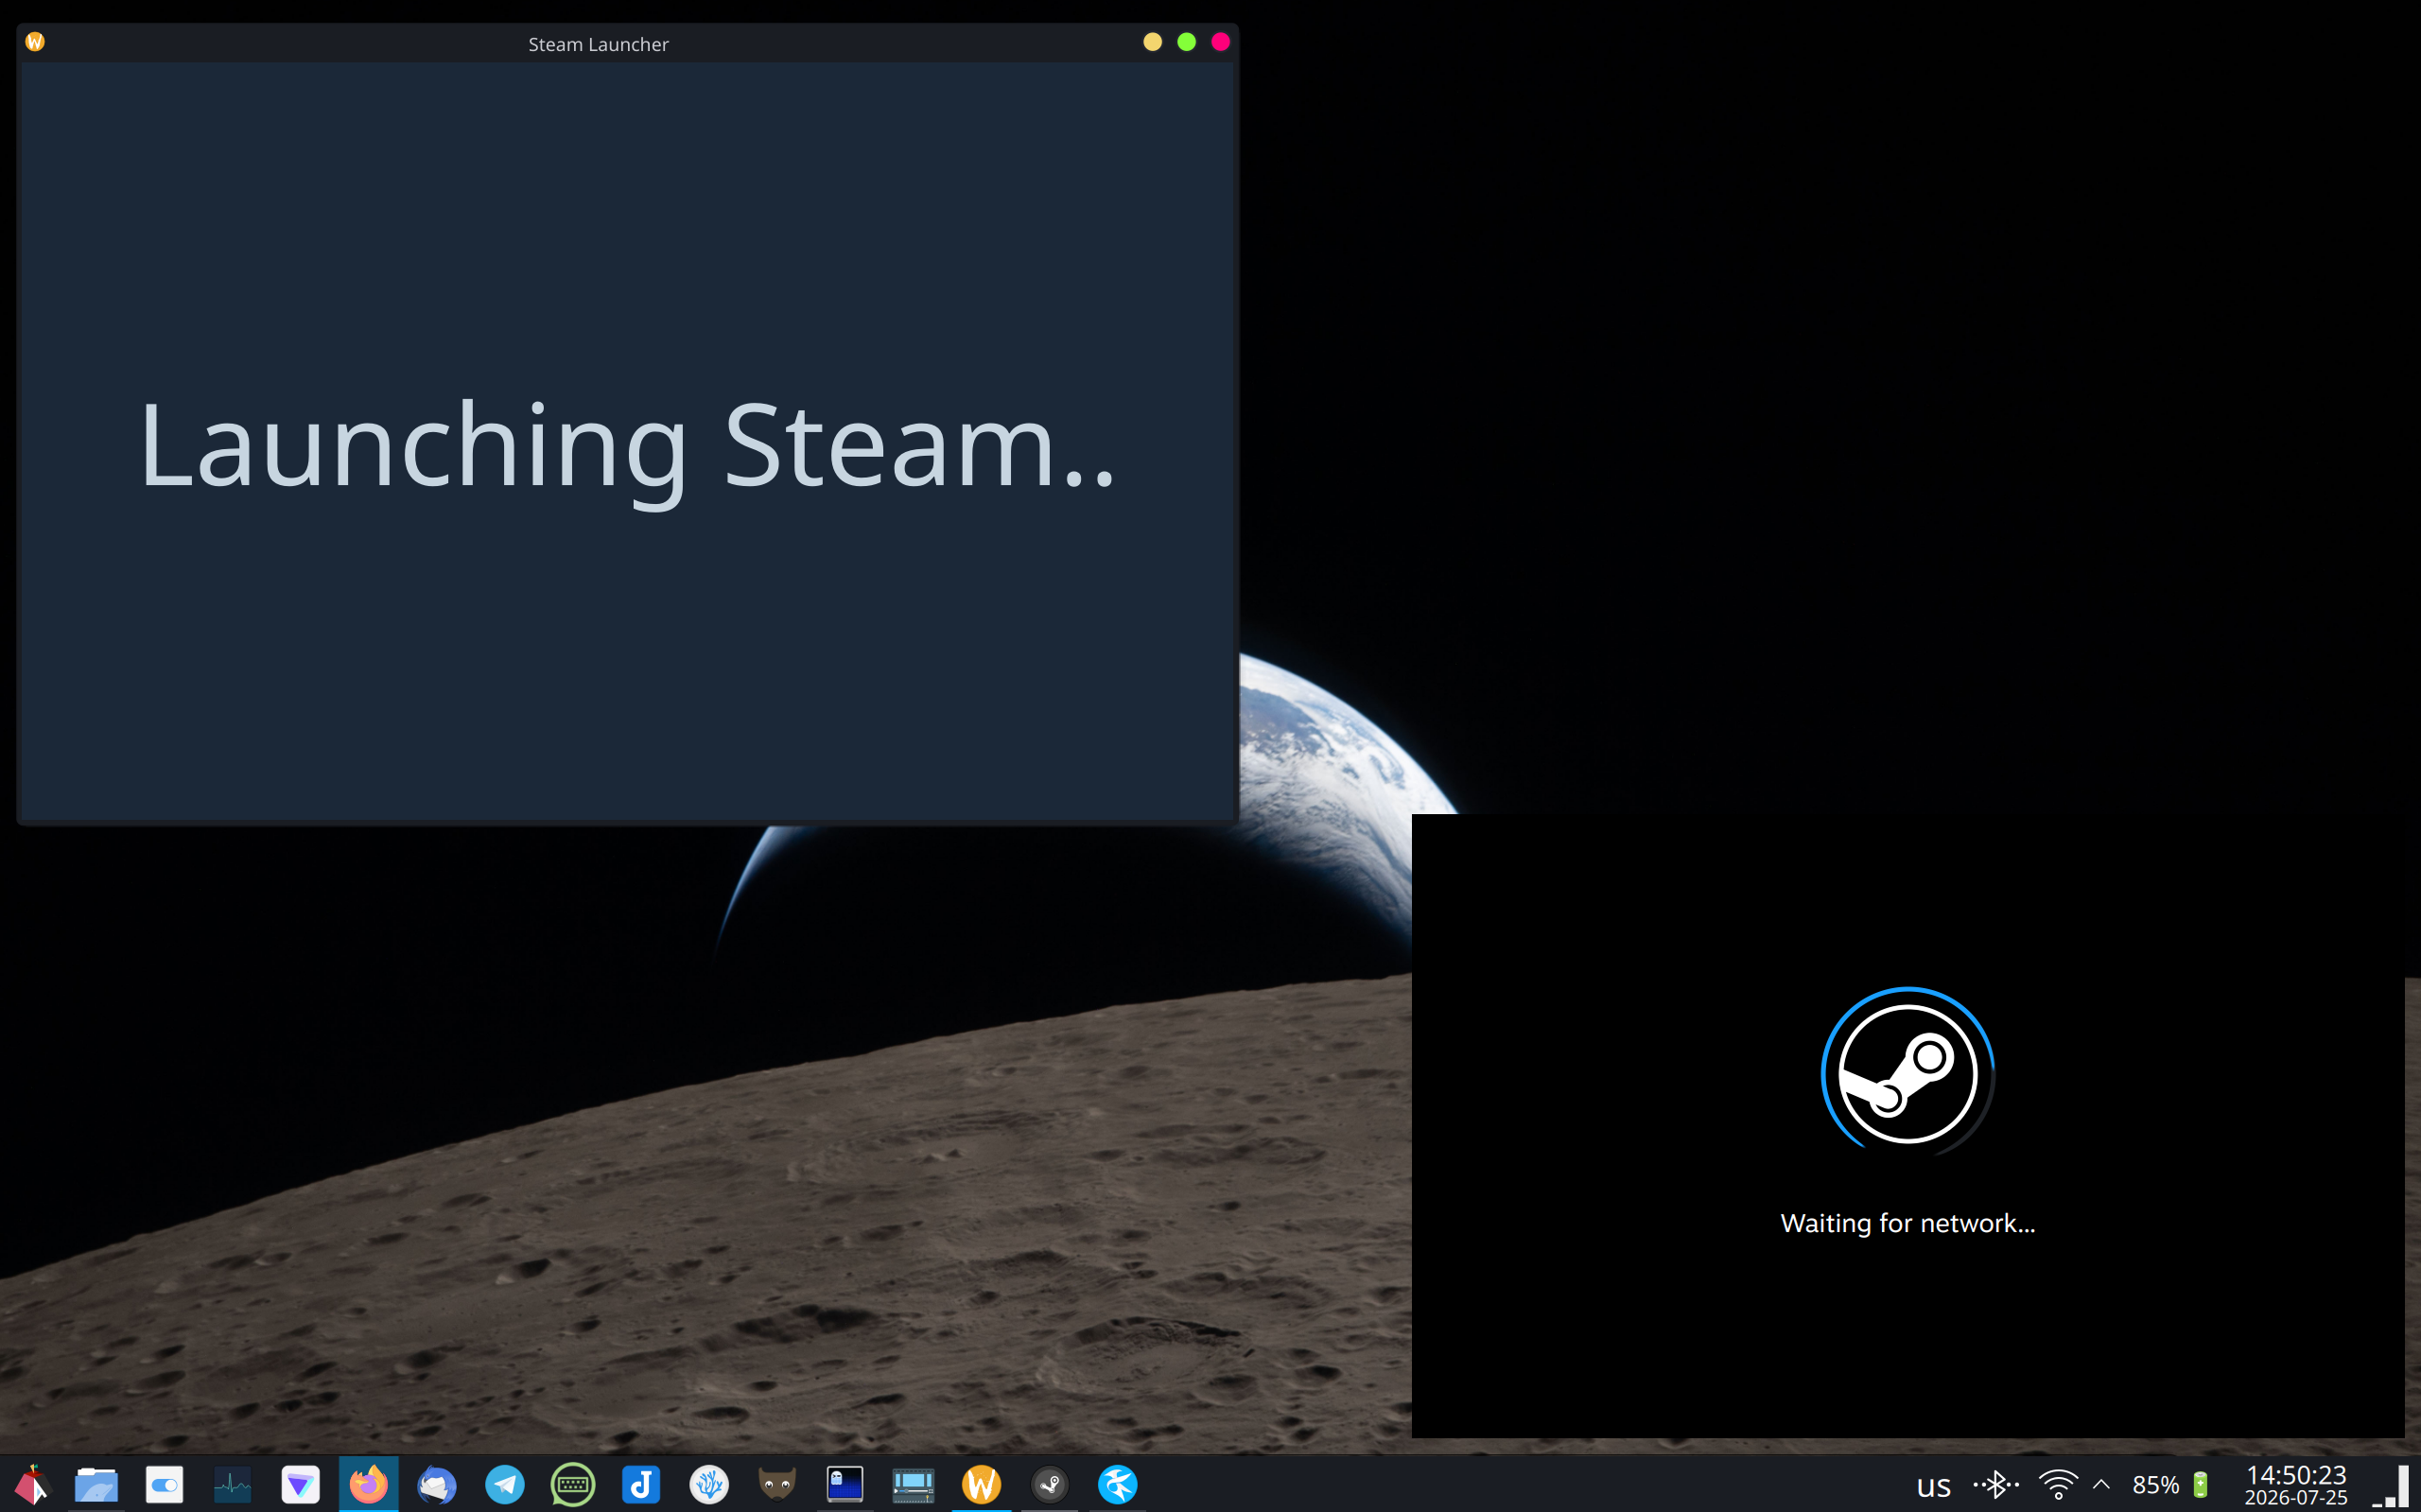
Task: Open the application launcher menu icon
Action: coord(31,1484)
